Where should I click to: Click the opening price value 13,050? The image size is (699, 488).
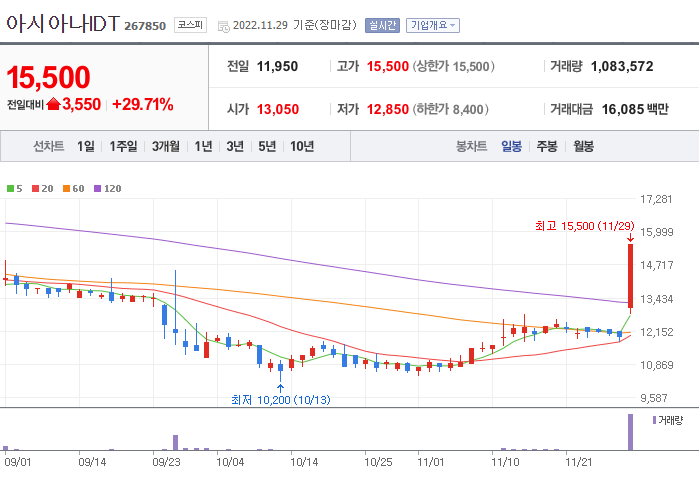(278, 109)
